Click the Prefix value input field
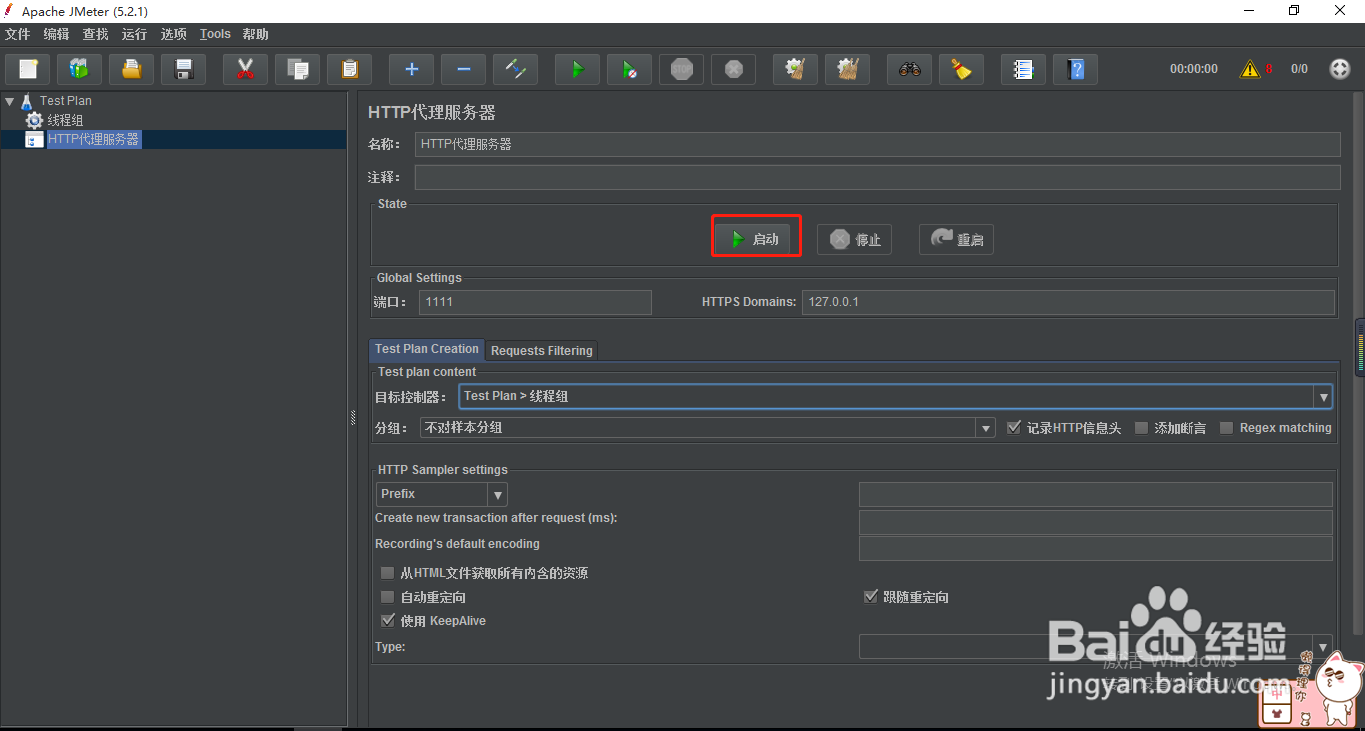 pos(1096,494)
